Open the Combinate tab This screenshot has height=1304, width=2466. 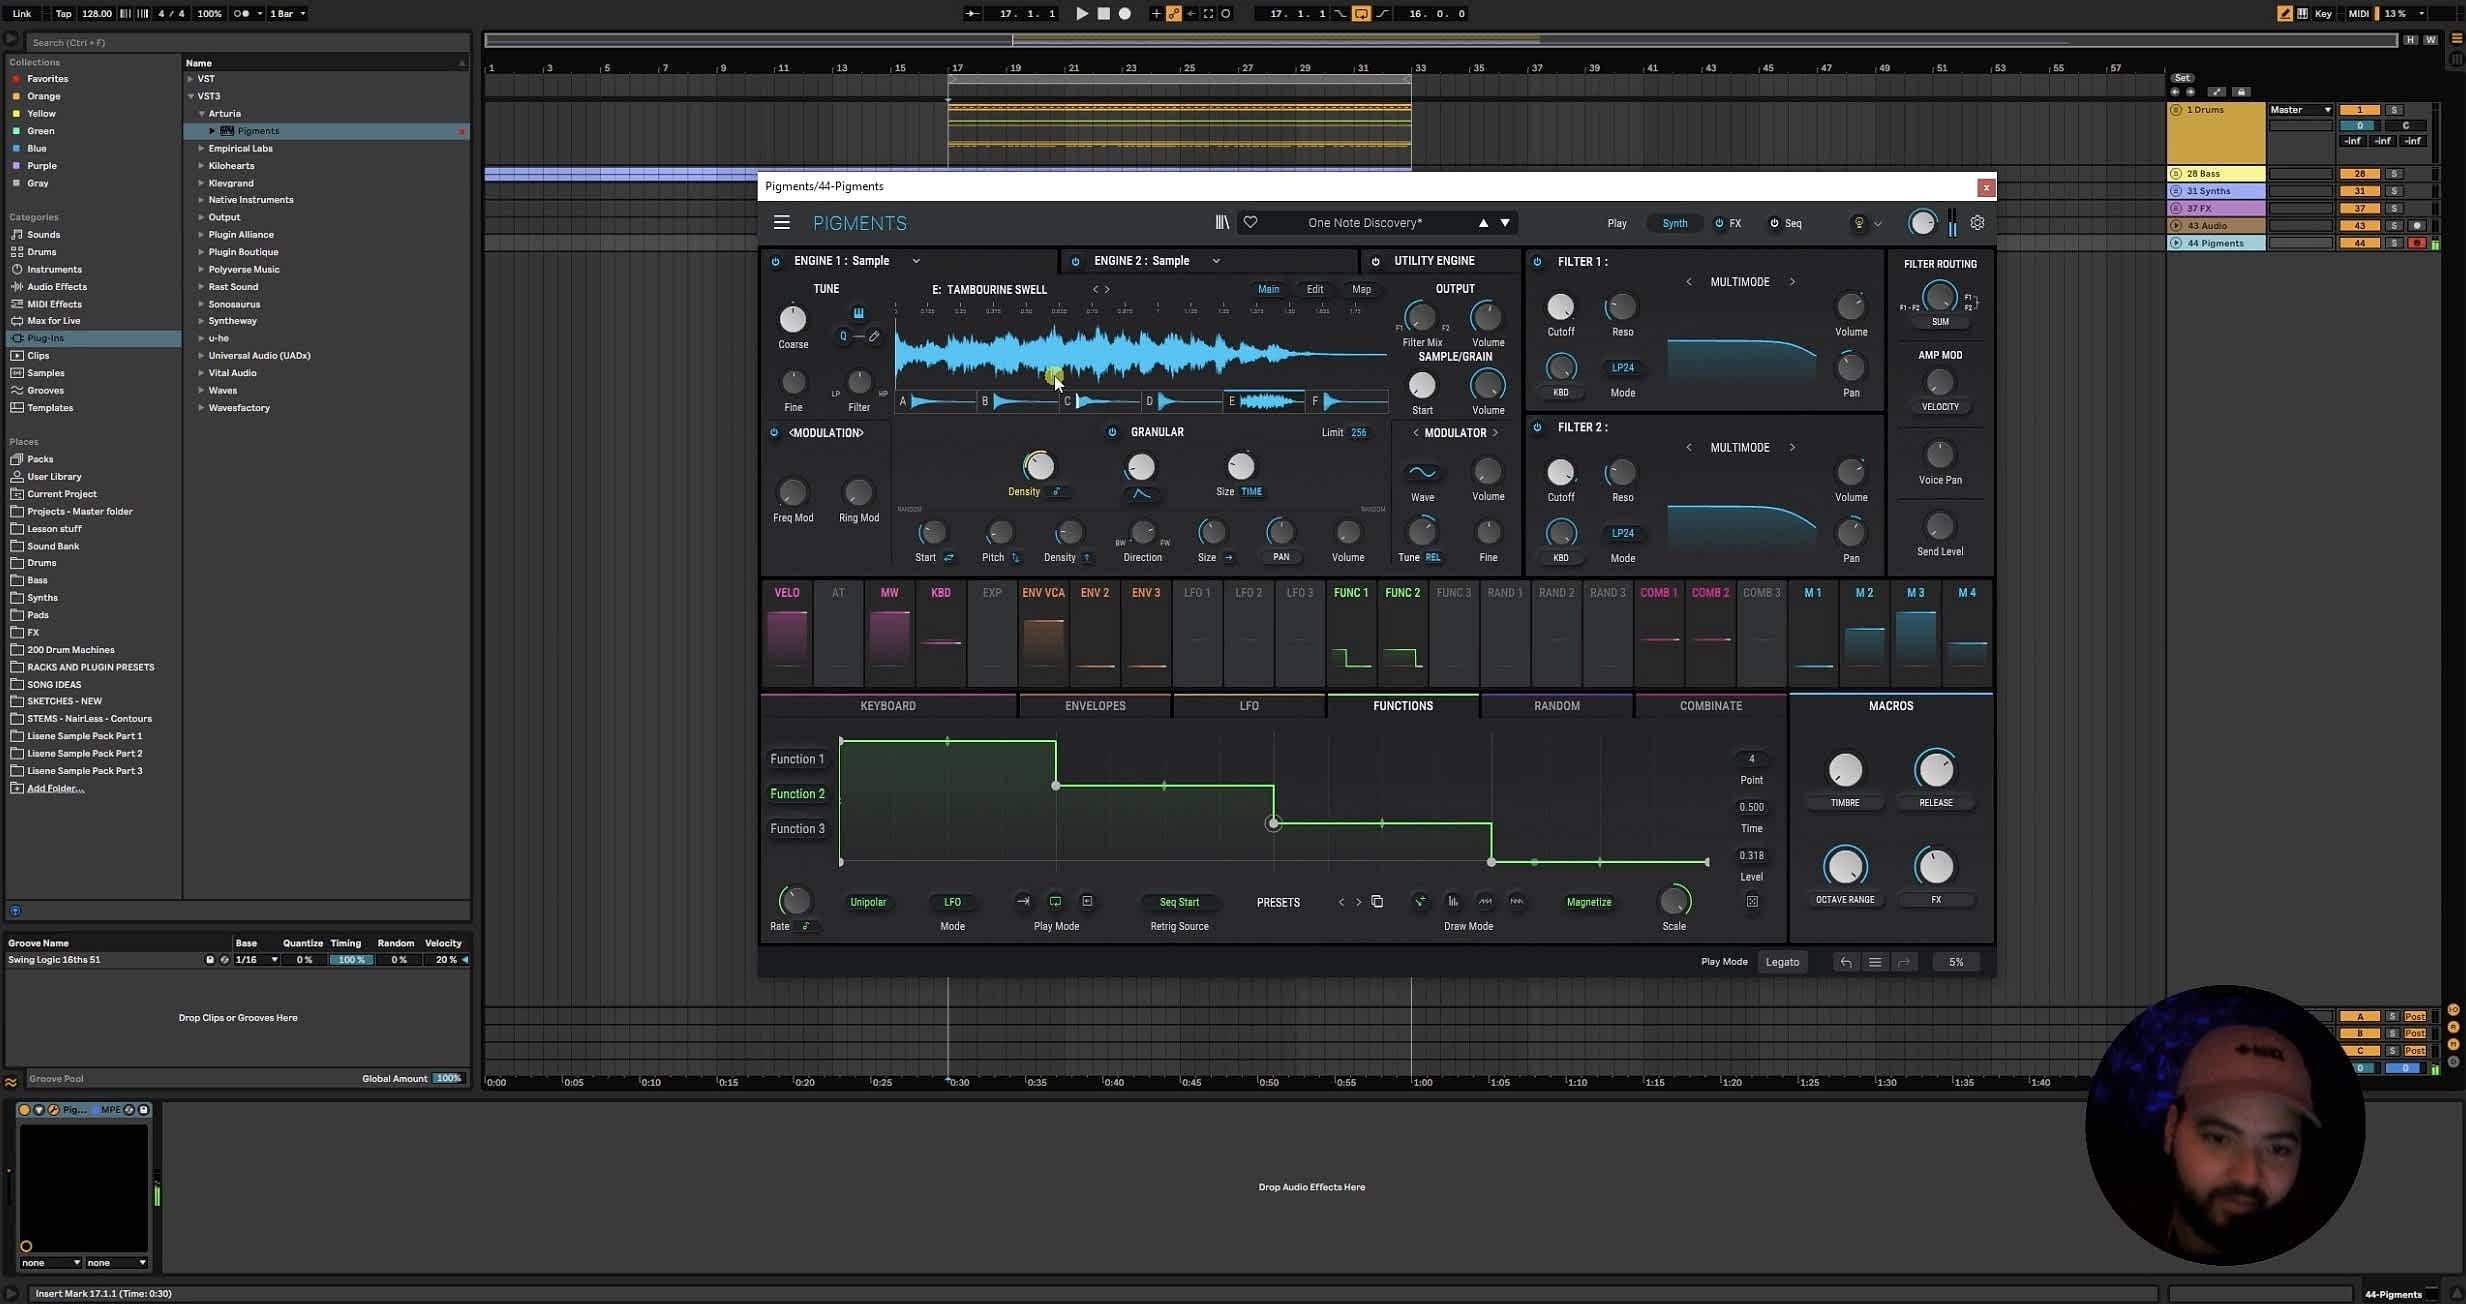tap(1711, 706)
